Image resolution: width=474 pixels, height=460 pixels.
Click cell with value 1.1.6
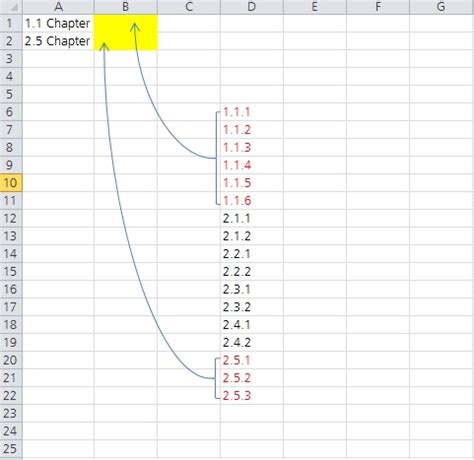click(x=252, y=200)
